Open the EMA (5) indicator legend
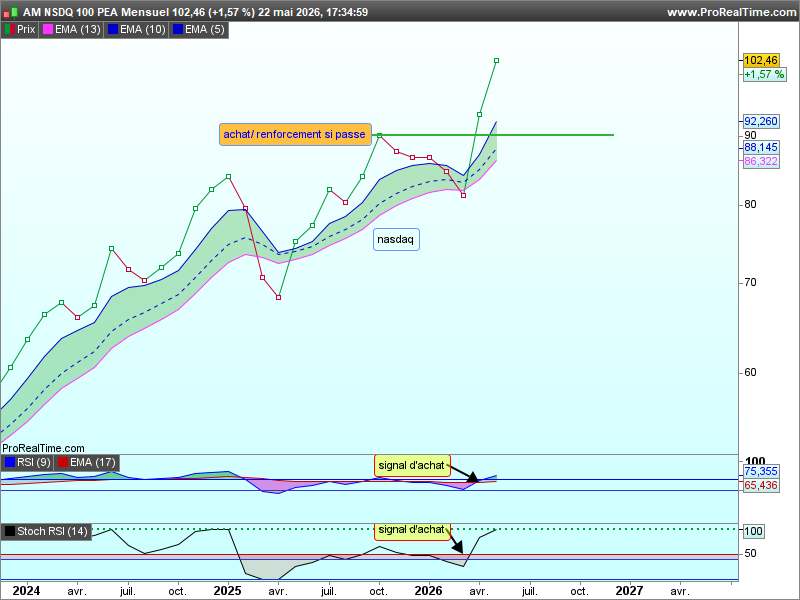This screenshot has height=600, width=800. click(x=198, y=30)
